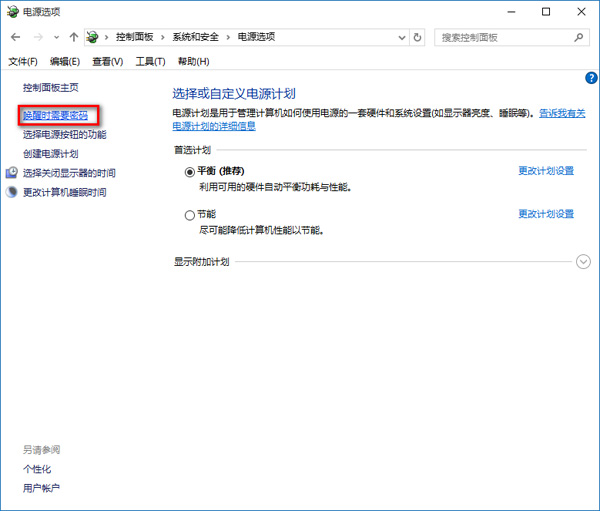Click the moon icon beside 更改计算机睡眠时间
This screenshot has height=511, width=600.
coord(12,192)
